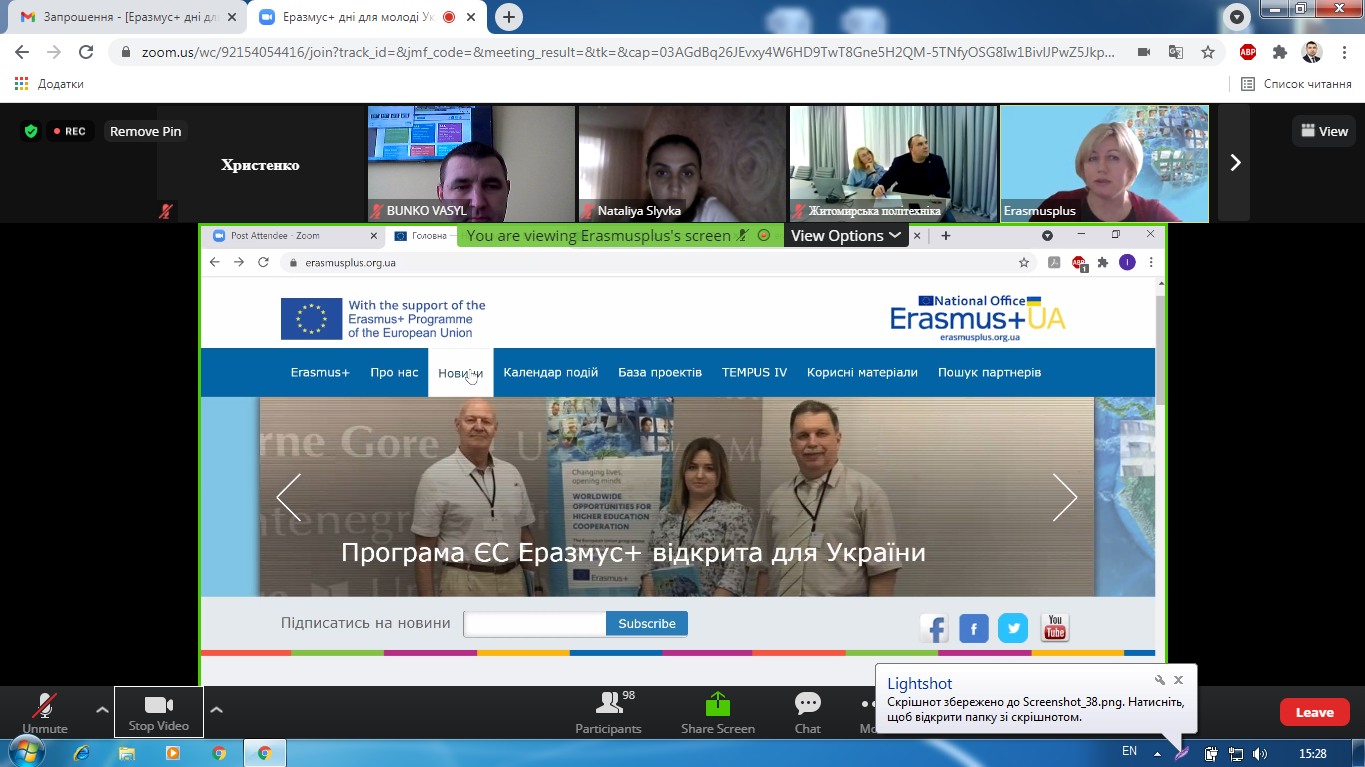Click Remove Pin button

click(146, 131)
